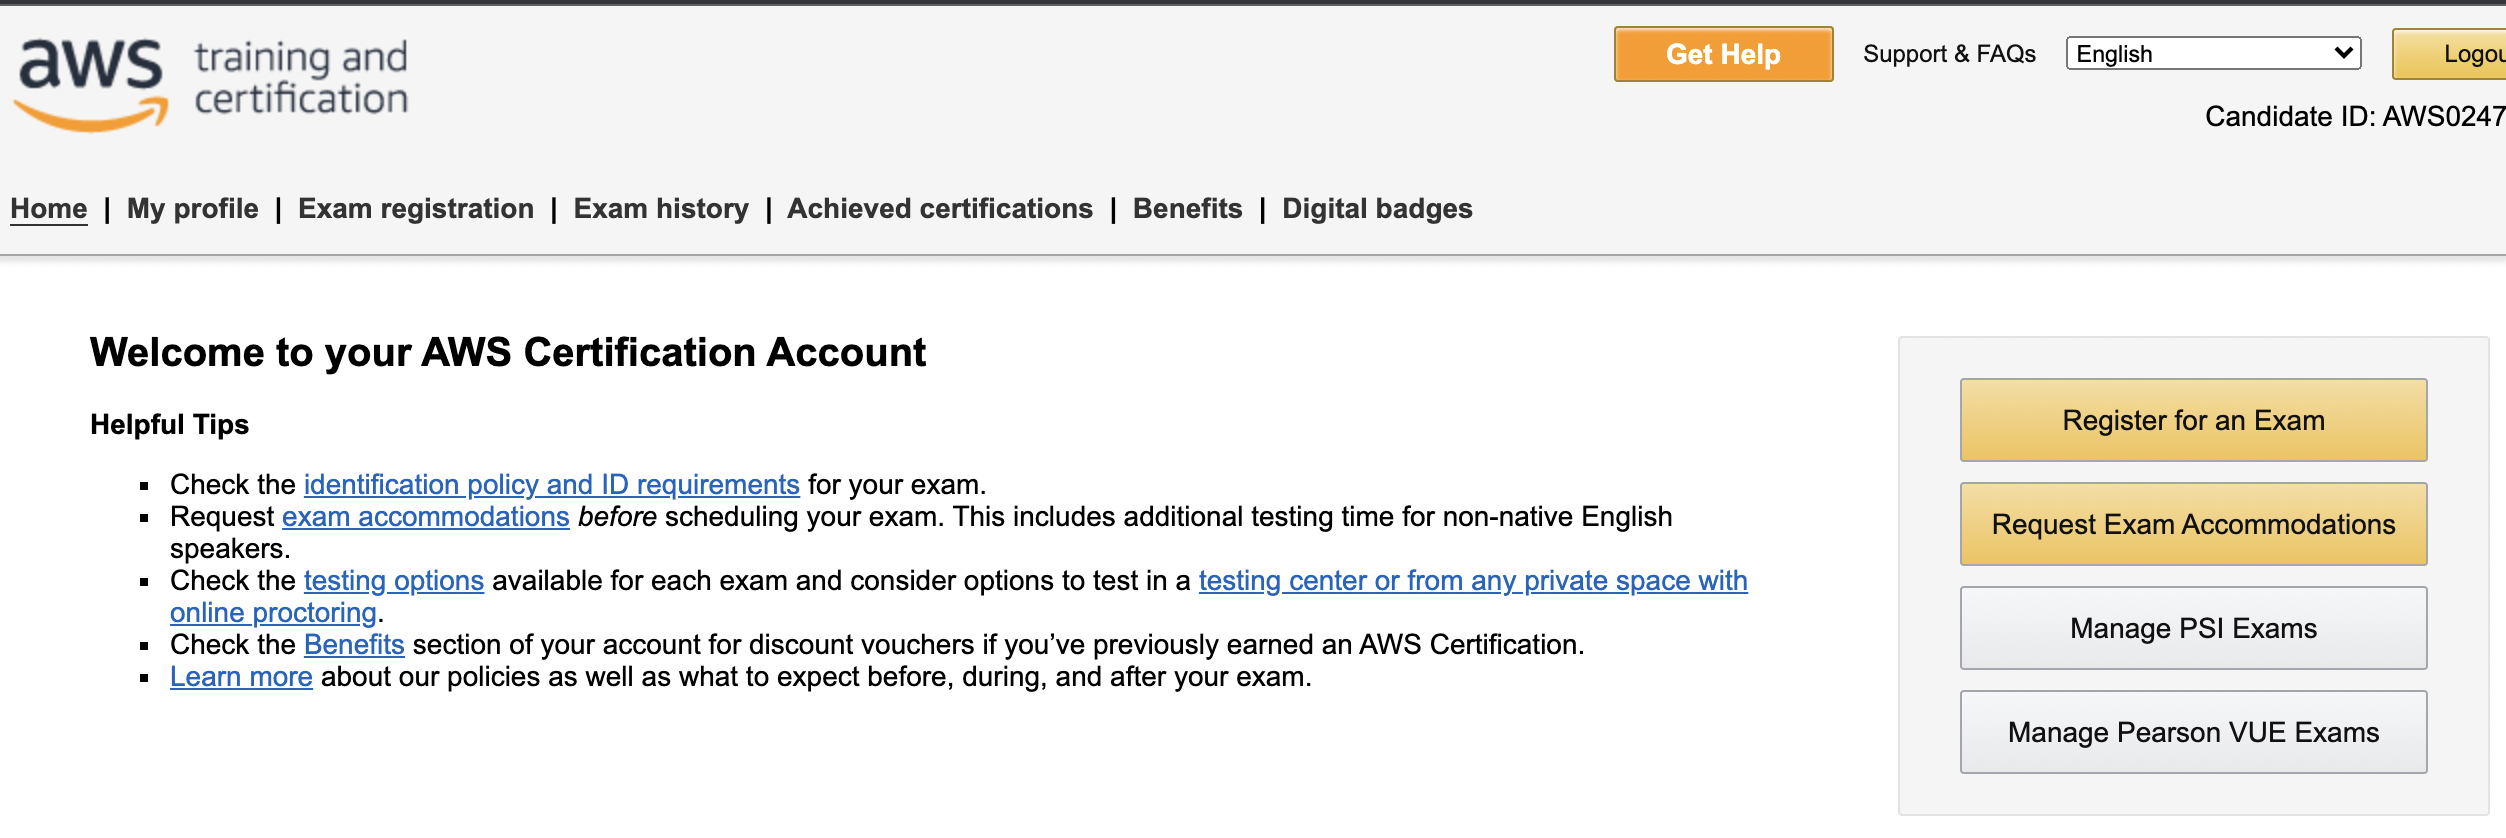The image size is (2506, 838).
Task: Follow identification policy and ID requirements link
Action: pos(552,484)
